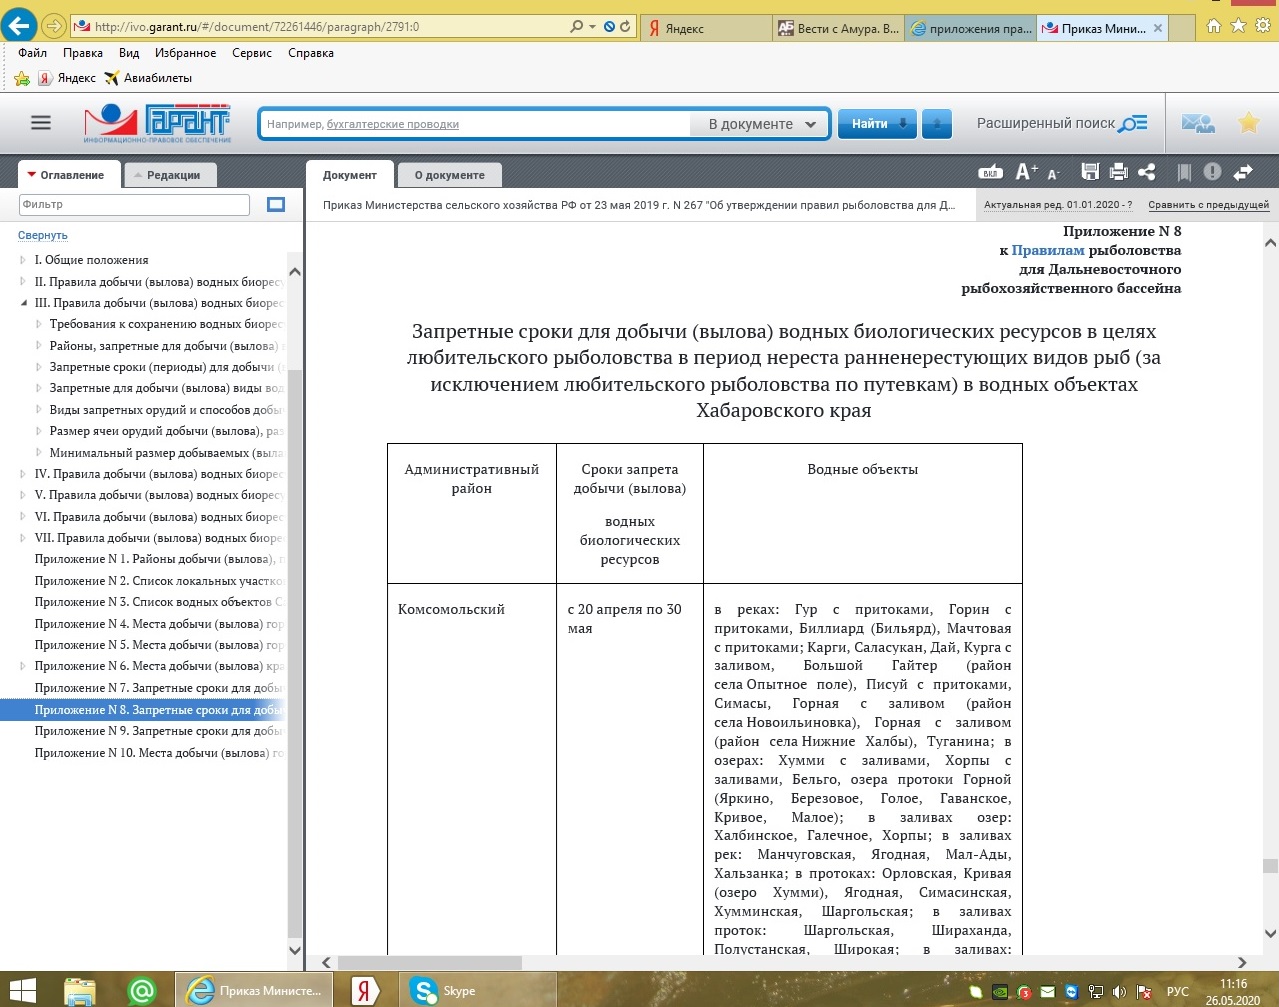Open Windows Start button
This screenshot has width=1279, height=1007.
[x=23, y=990]
